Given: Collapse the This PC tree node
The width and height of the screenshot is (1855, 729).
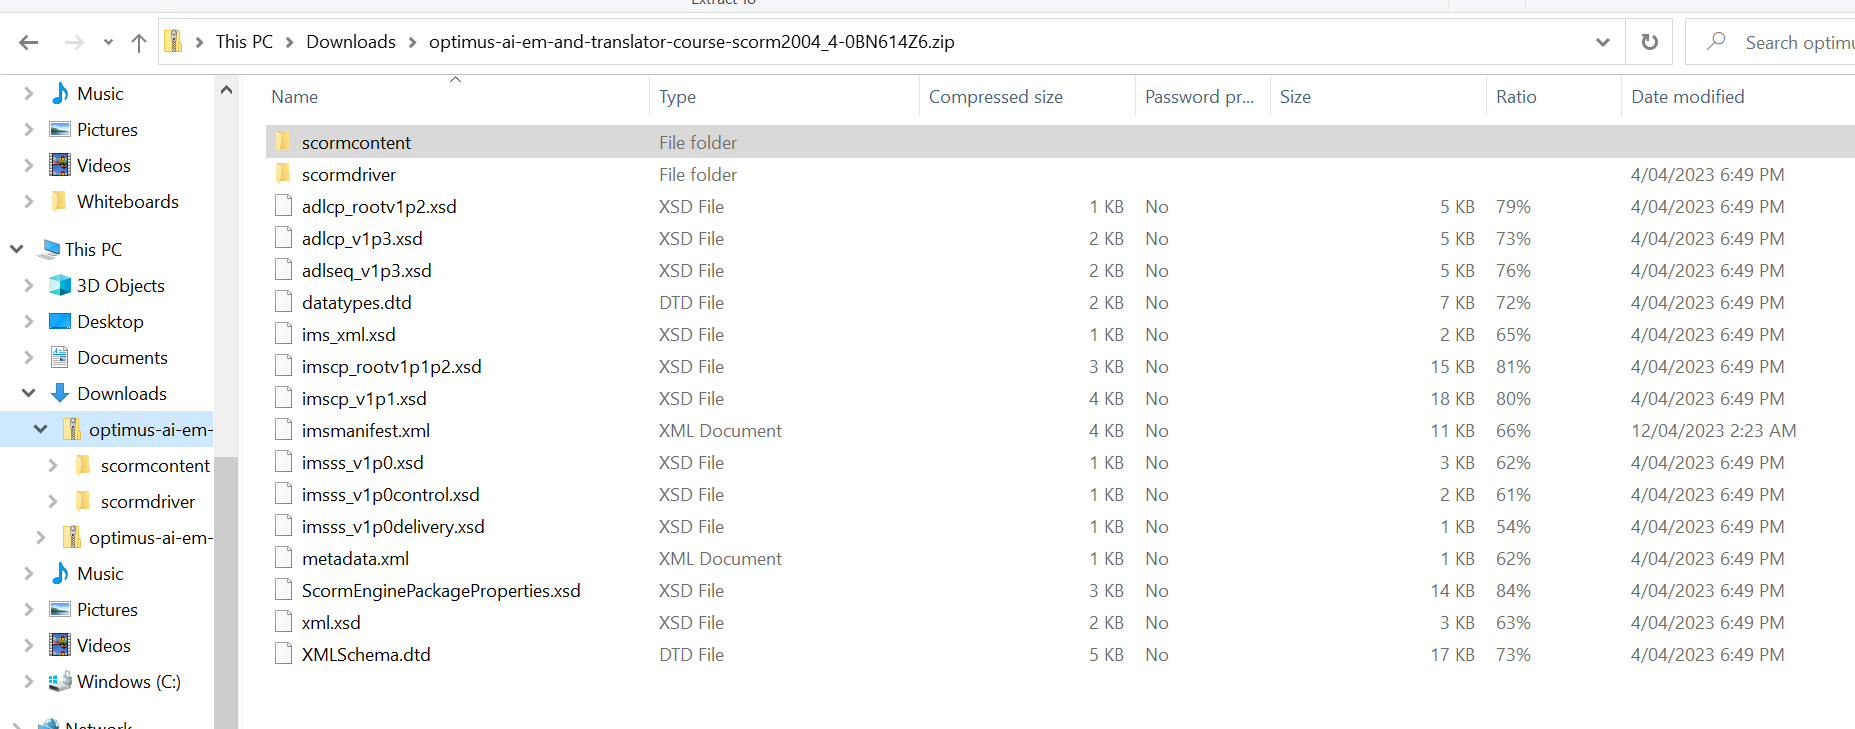Looking at the screenshot, I should coord(16,249).
